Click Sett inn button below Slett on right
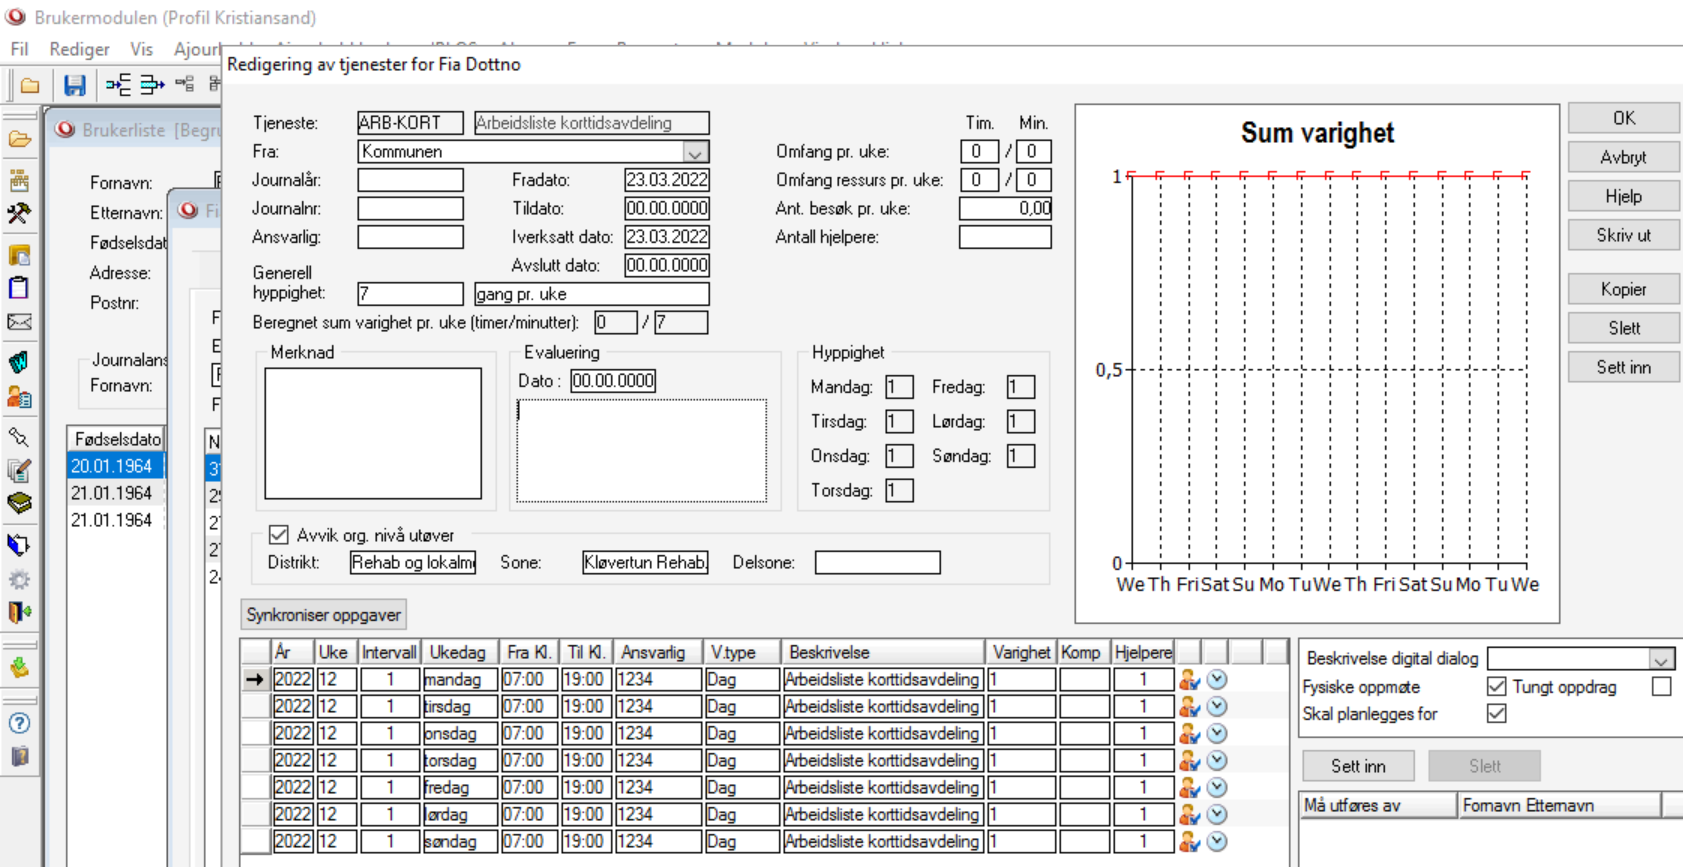Image resolution: width=1683 pixels, height=867 pixels. [1624, 367]
